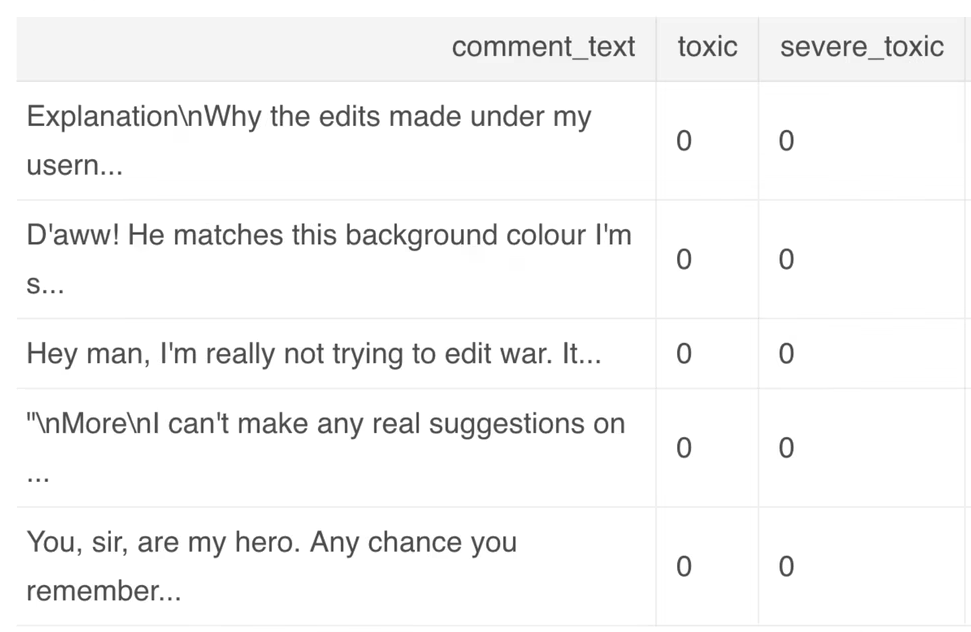Select the 'You, sir, are my hero' comment
This screenshot has height=632, width=971.
[x=272, y=566]
